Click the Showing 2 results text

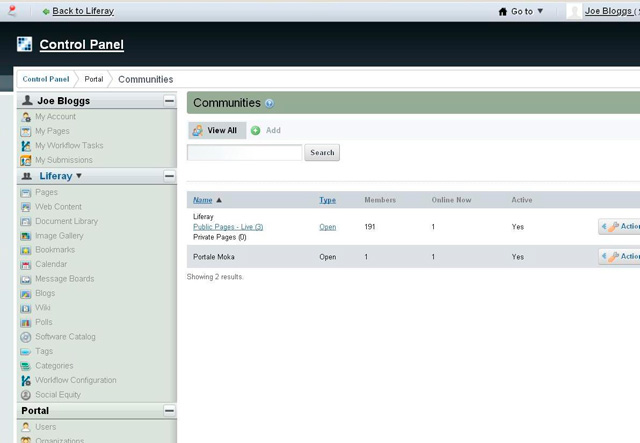(215, 277)
